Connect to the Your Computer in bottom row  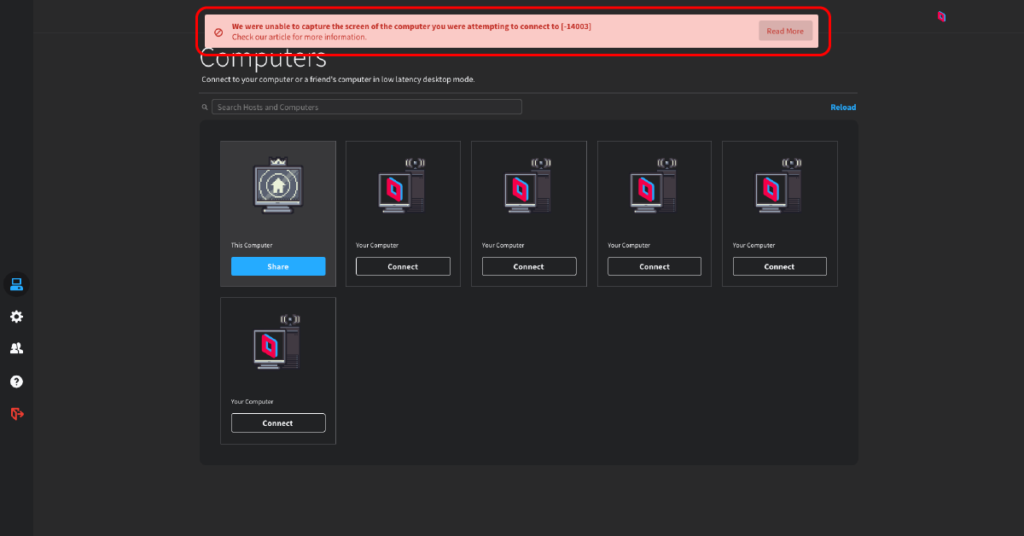[x=278, y=423]
